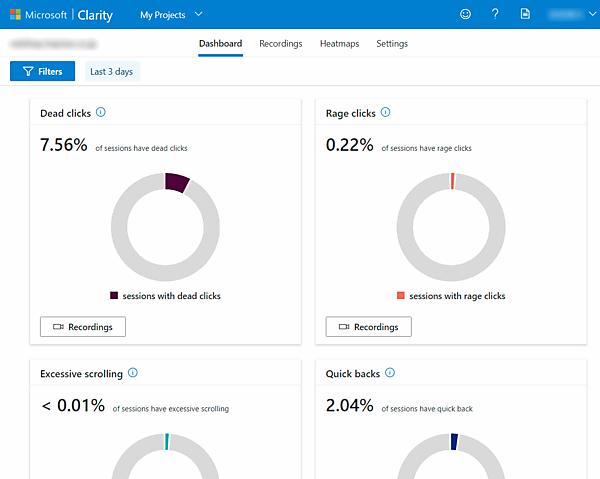Click the Microsoft logo in header
Viewport: 600px width, 479px height.
click(16, 15)
